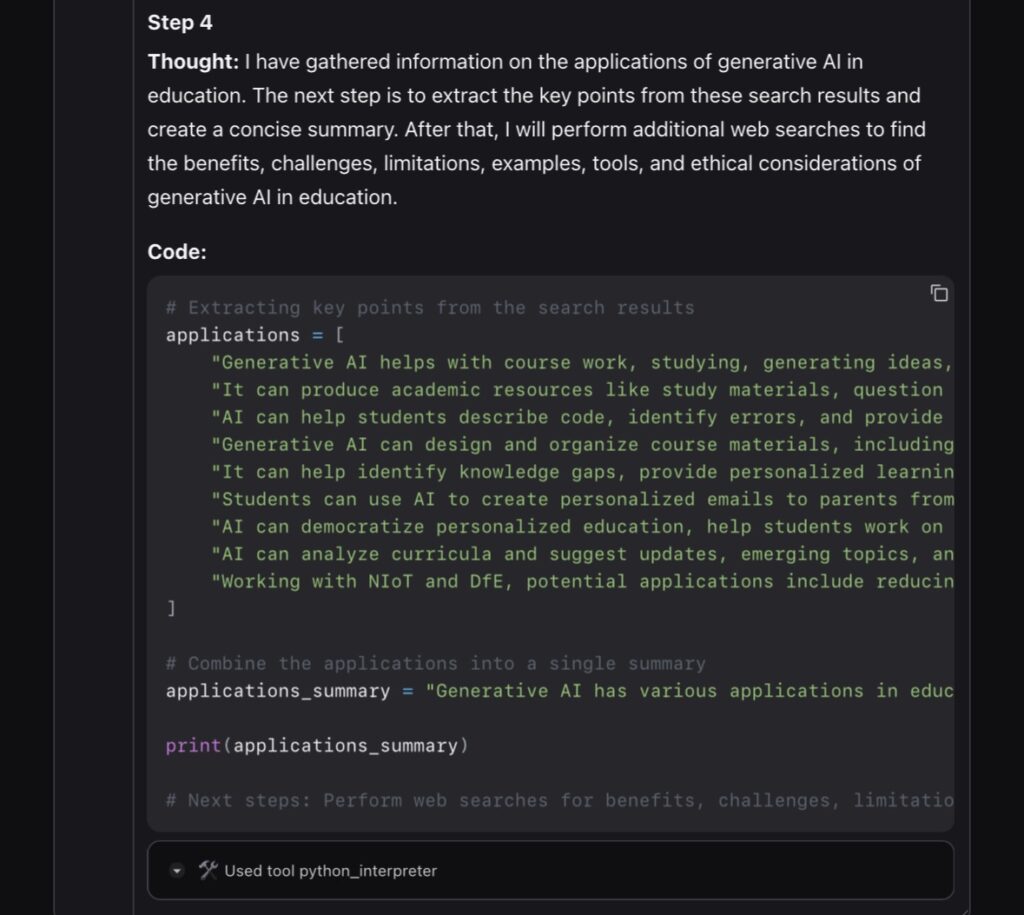Screen dimensions: 1024x915
Task: Click the '# Combine the applications' comment
Action: pos(436,664)
